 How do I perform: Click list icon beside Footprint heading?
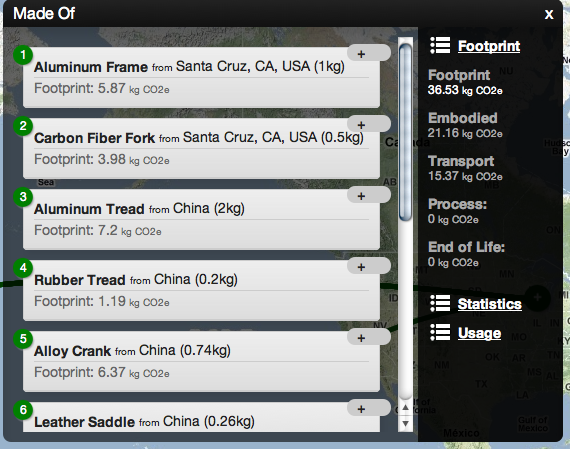coord(440,45)
